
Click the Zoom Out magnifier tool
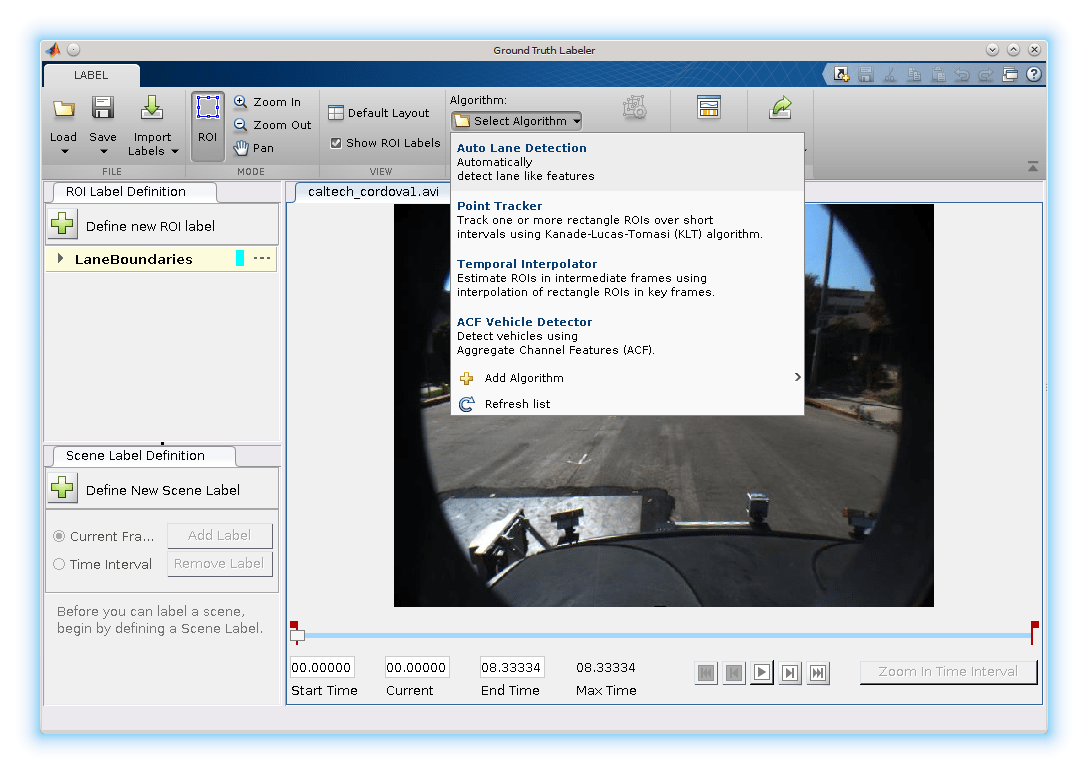241,125
